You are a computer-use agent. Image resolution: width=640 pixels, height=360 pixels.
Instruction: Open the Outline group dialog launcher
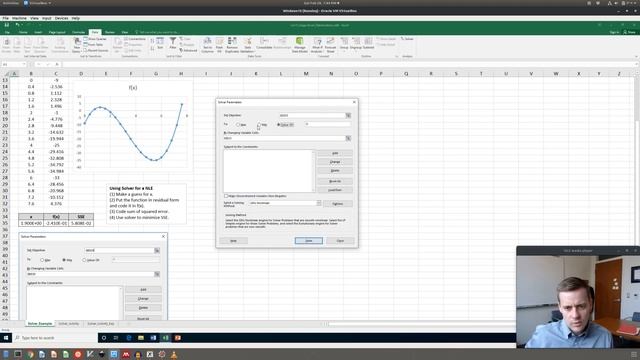(396, 56)
